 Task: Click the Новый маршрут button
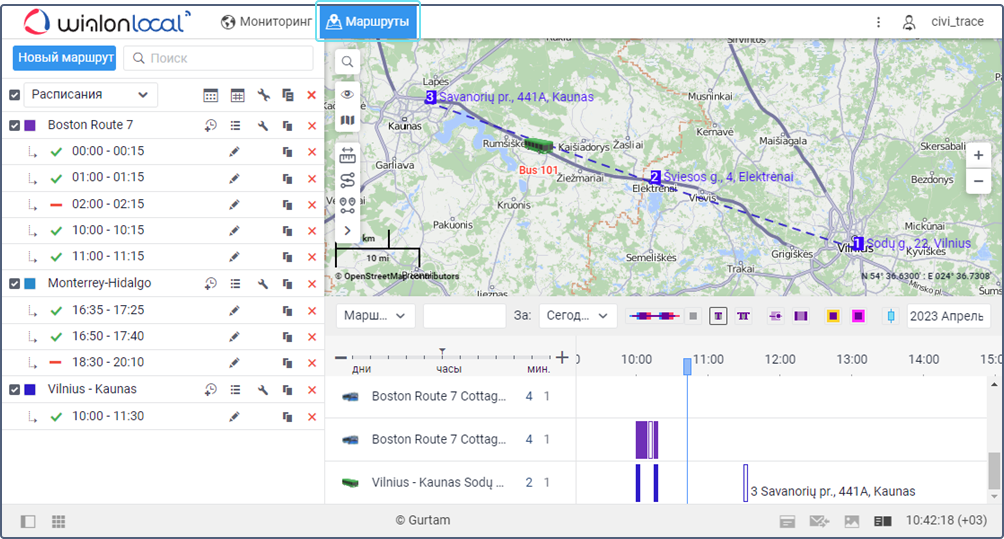point(64,58)
